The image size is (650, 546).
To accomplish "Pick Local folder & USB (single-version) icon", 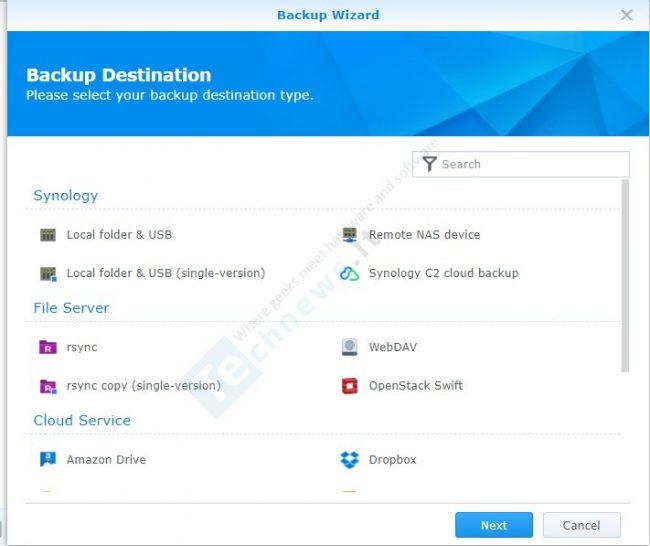I will (48, 274).
